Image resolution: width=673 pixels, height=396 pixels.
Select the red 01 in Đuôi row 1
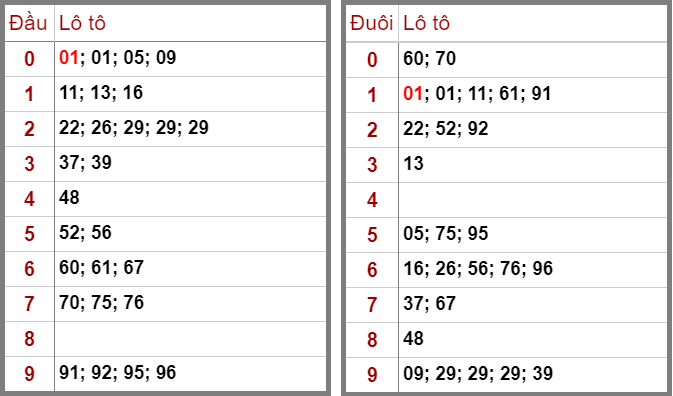[413, 93]
